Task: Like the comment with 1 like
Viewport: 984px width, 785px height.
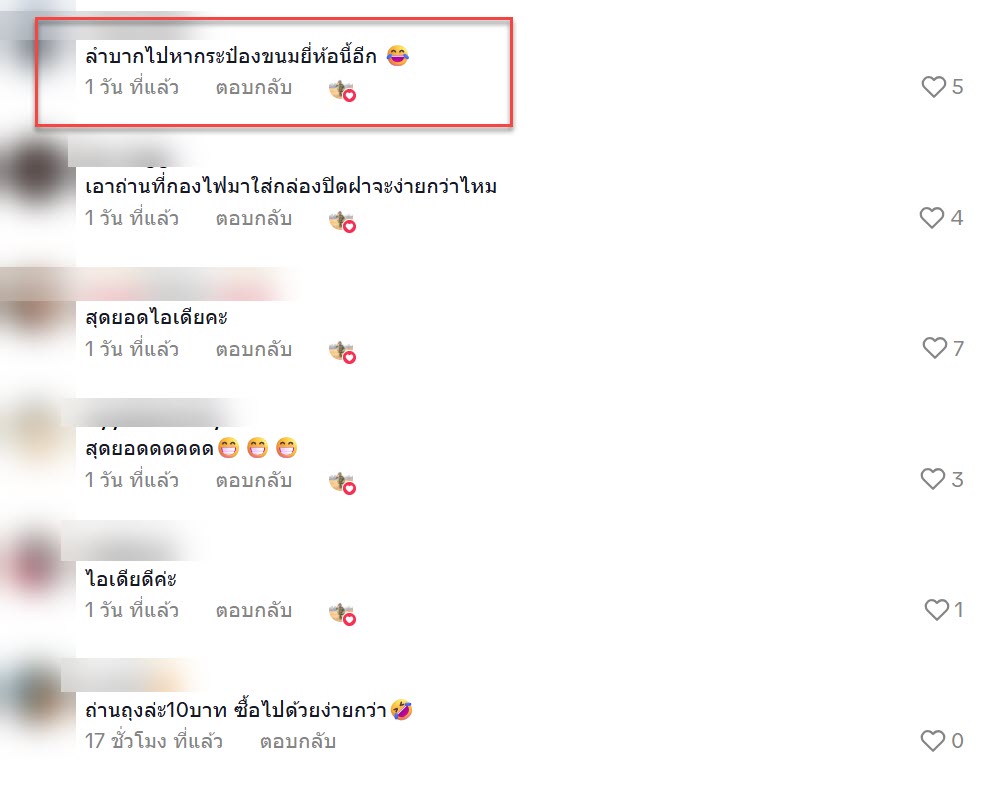Action: coord(937,610)
